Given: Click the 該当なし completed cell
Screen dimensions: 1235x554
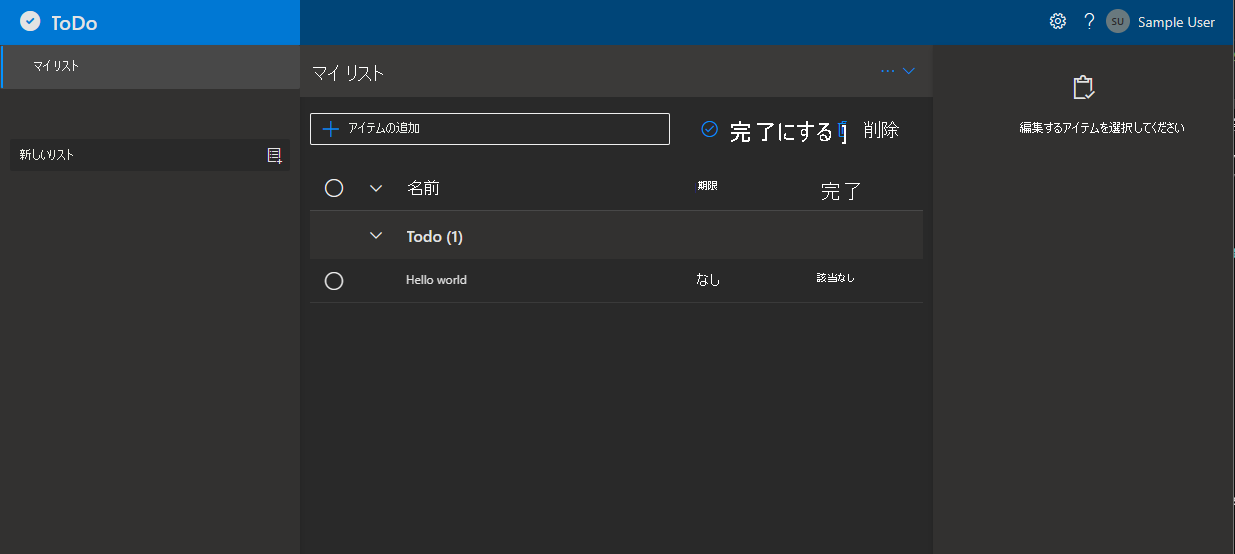Looking at the screenshot, I should tap(835, 278).
